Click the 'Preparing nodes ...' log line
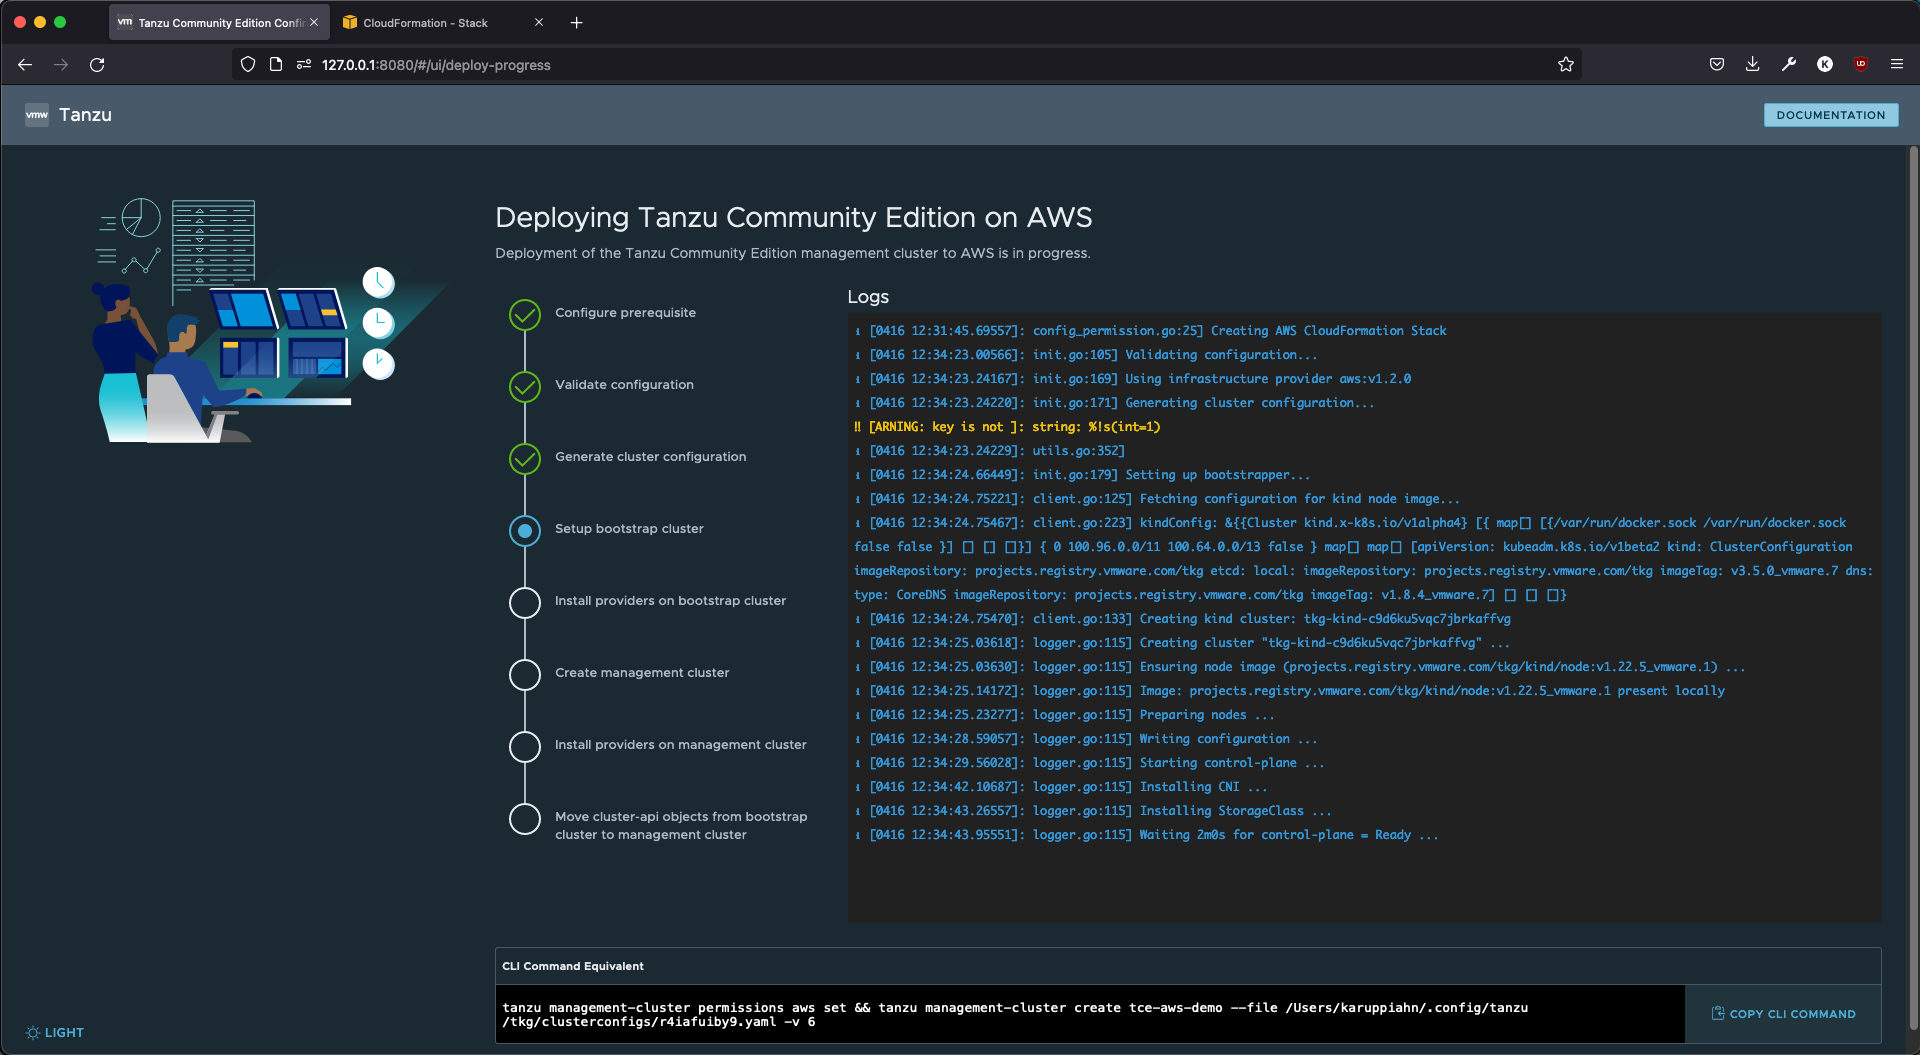 click(1065, 715)
